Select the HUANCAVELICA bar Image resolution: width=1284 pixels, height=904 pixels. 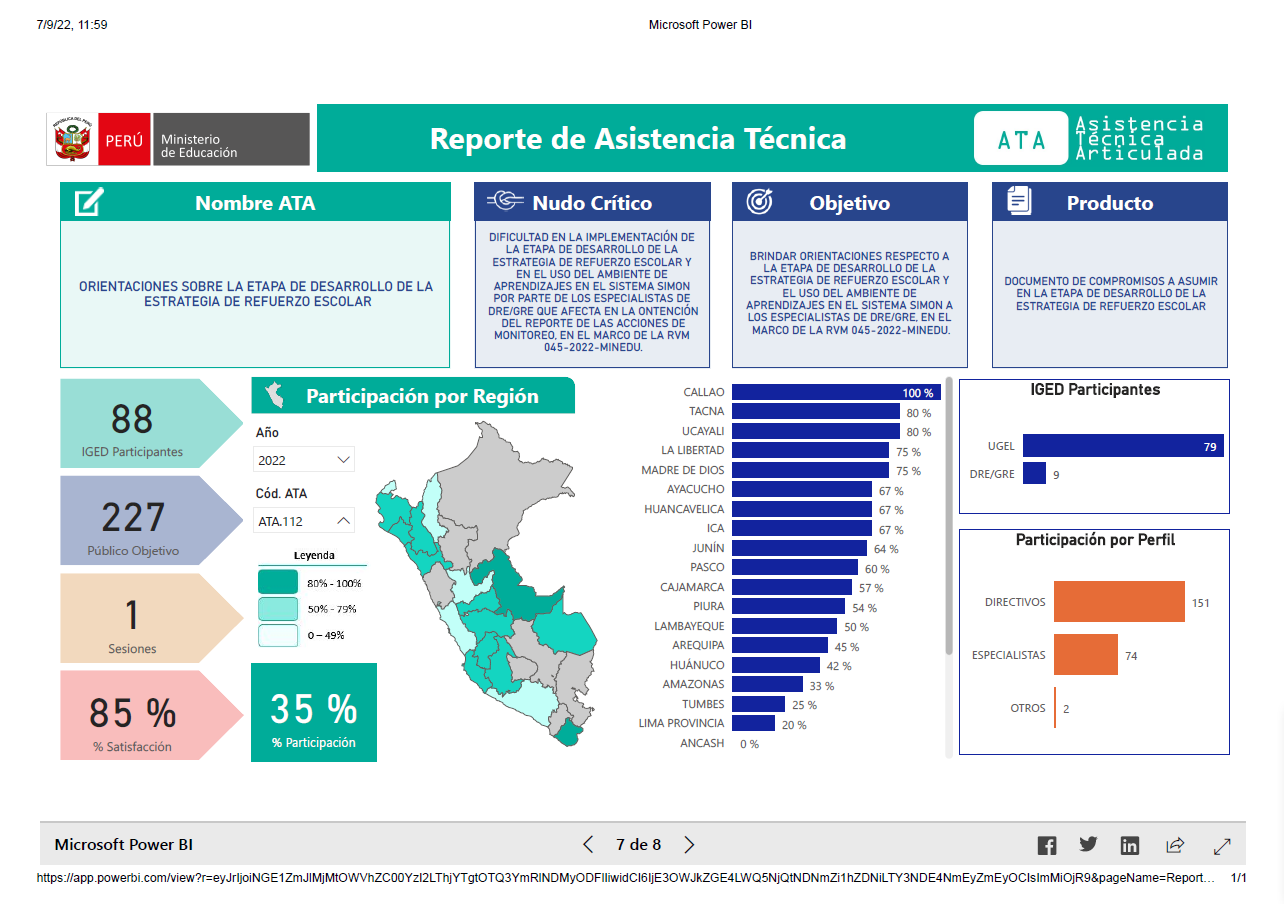click(802, 509)
